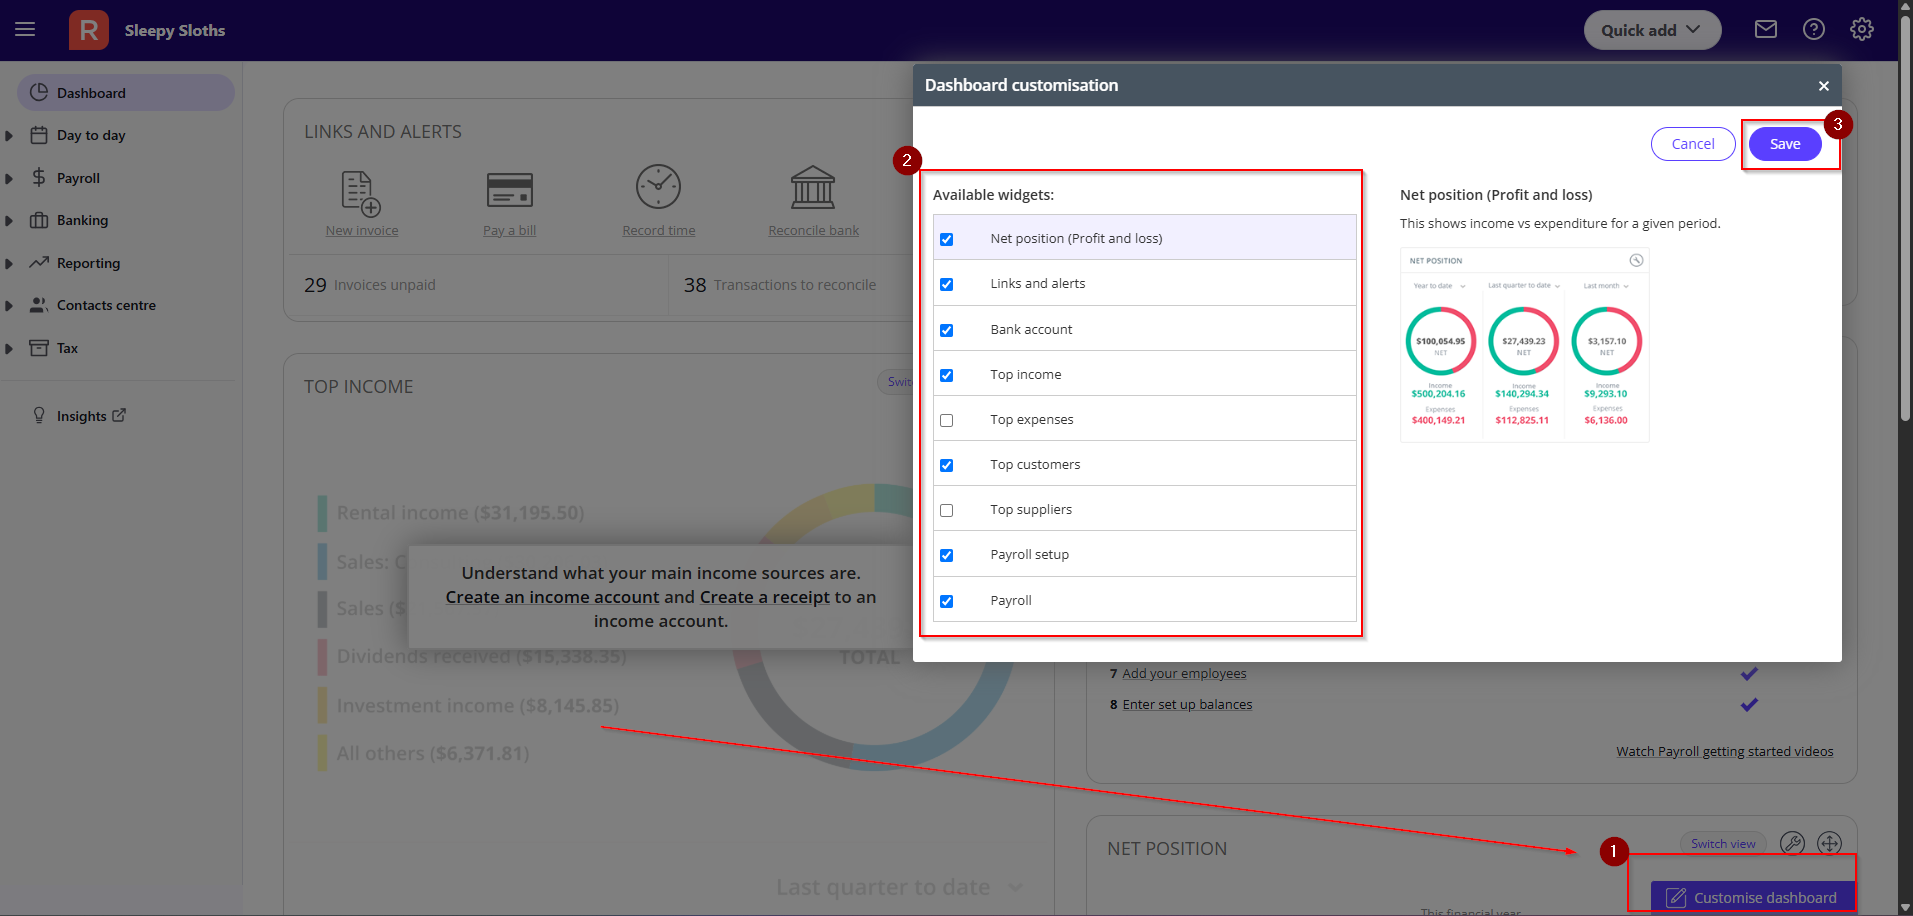This screenshot has height=916, width=1913.
Task: Click the Save button
Action: click(x=1785, y=144)
